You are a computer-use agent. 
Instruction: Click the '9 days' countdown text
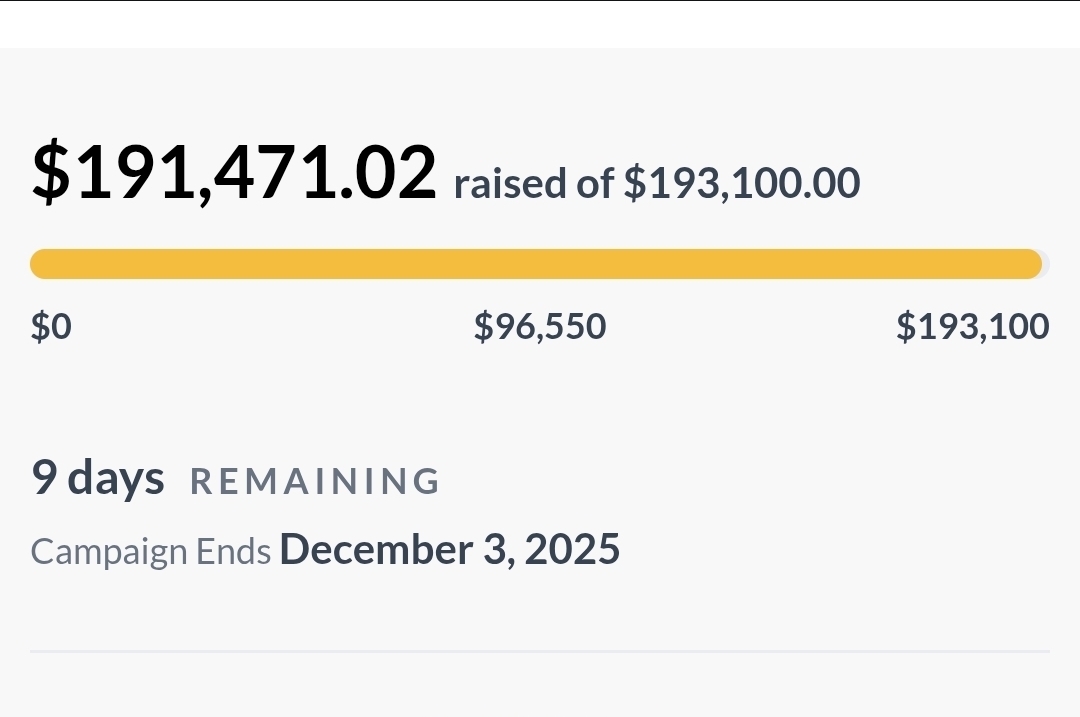pos(97,477)
